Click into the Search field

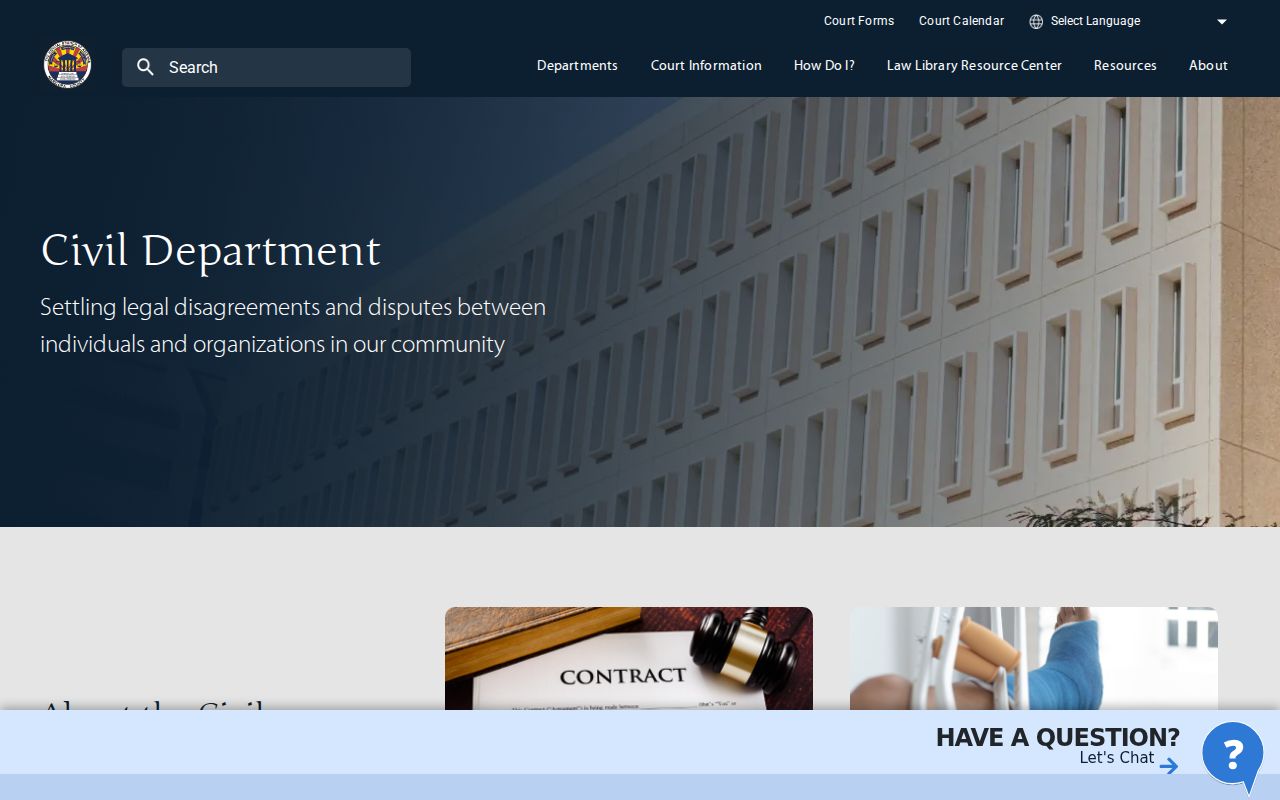point(266,67)
